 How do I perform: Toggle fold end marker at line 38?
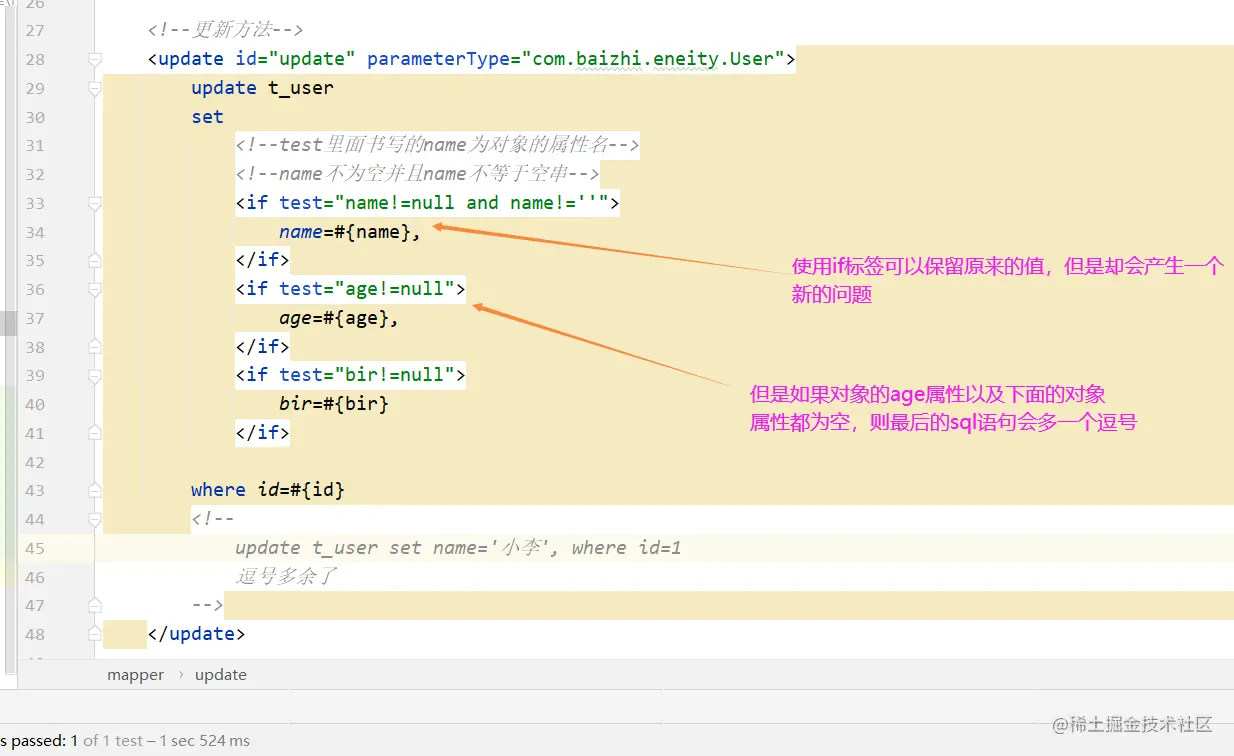(x=95, y=347)
